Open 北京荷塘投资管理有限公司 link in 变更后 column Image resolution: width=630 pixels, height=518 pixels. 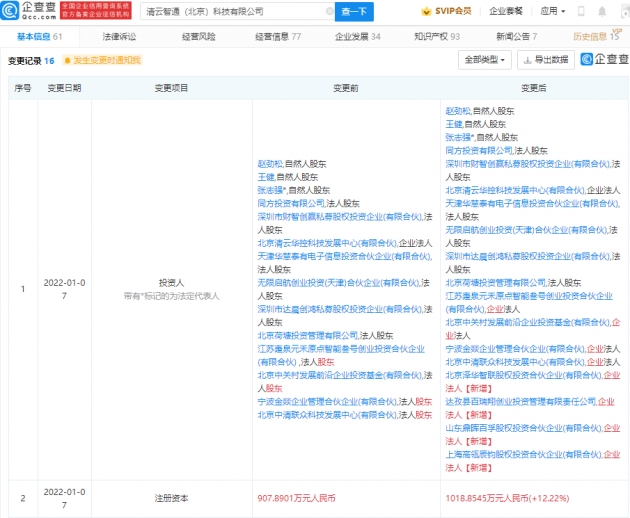click(x=495, y=283)
